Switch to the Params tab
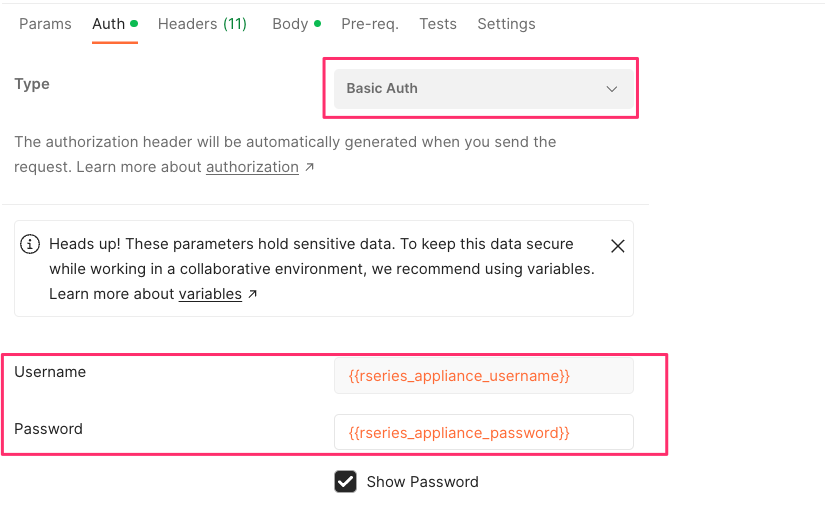This screenshot has height=532, width=825. [45, 24]
